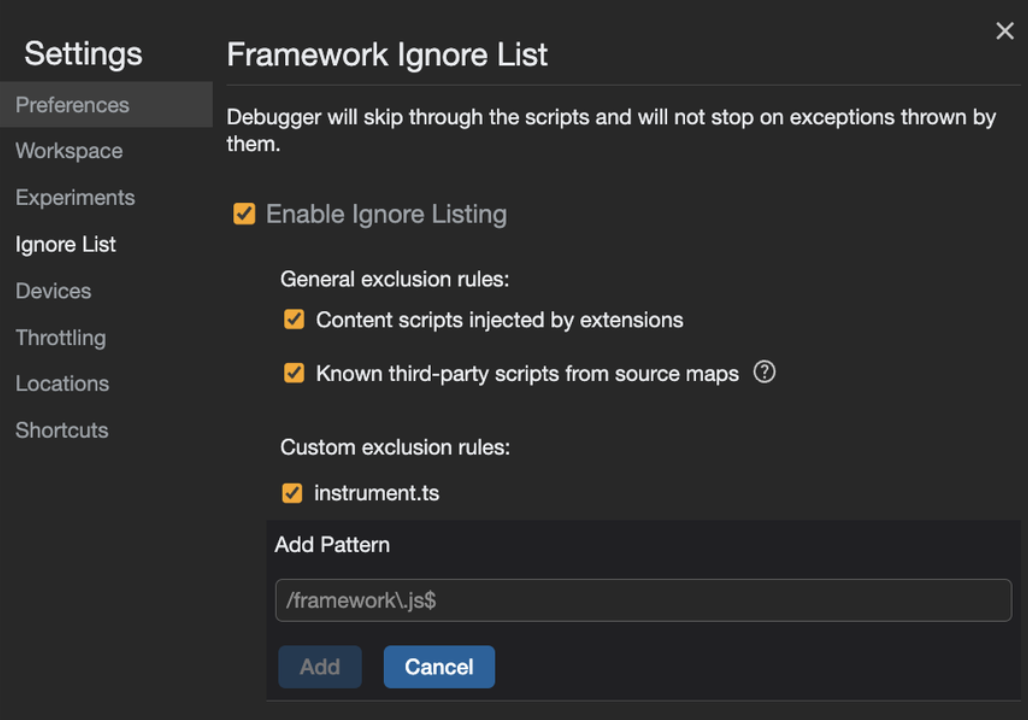Go to the Experiments section
Screen dimensions: 1028x720
point(75,198)
